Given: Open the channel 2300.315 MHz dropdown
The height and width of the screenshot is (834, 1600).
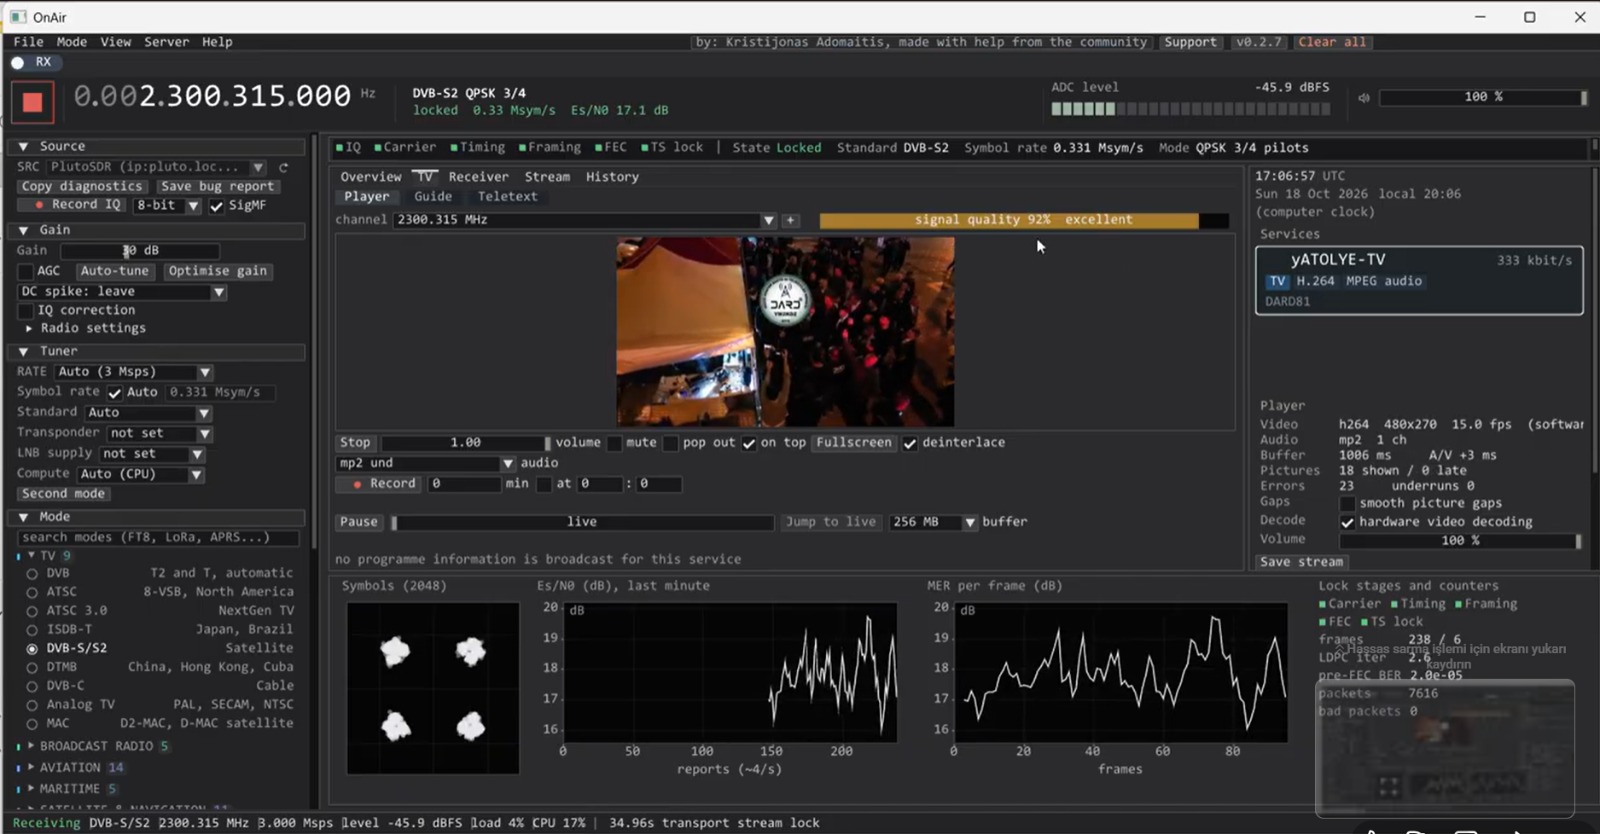Looking at the screenshot, I should 585,220.
